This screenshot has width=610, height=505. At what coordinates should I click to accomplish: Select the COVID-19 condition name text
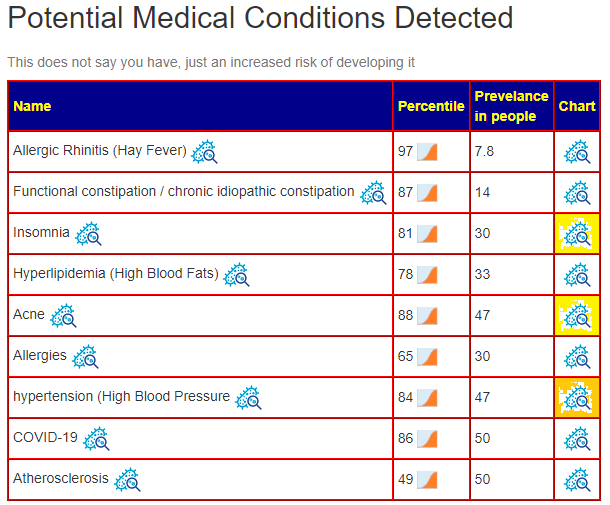46,438
